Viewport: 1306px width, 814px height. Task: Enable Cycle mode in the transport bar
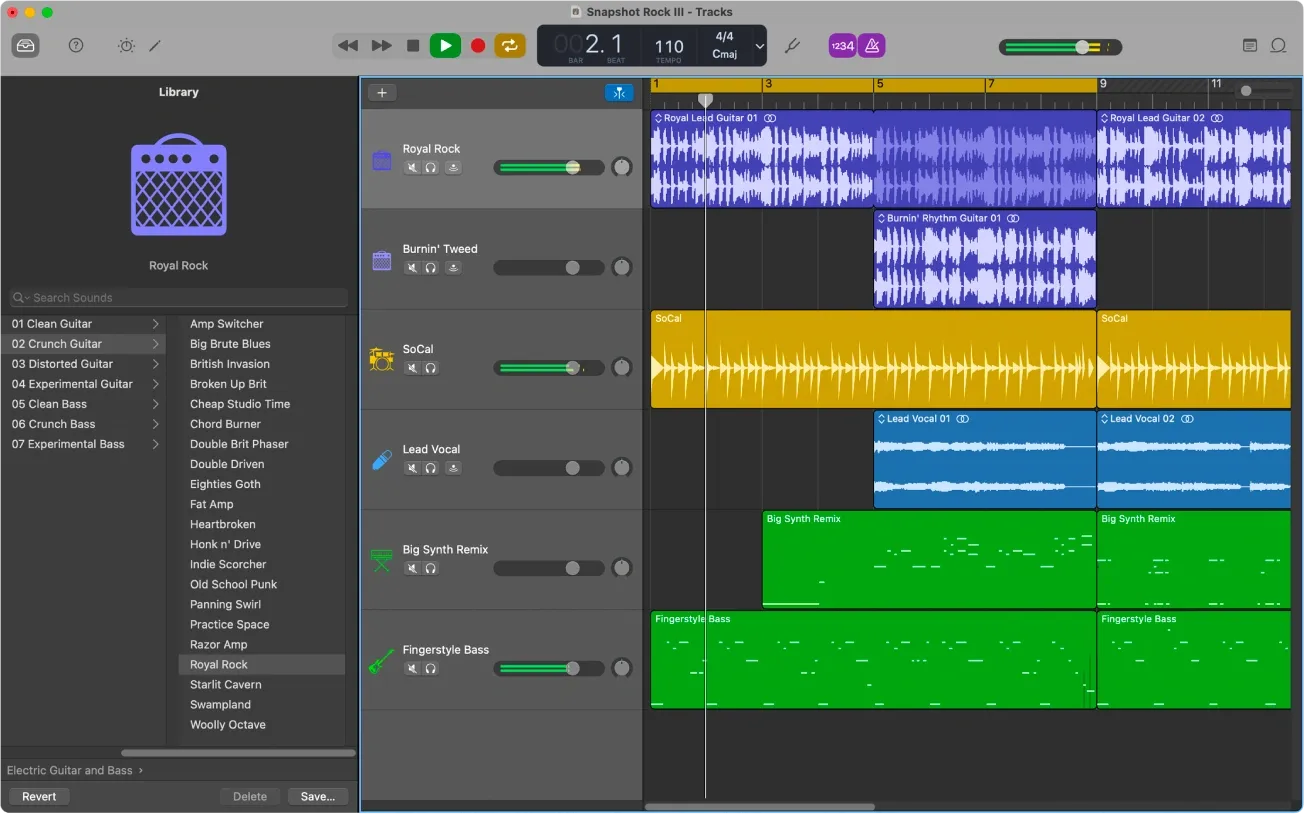509,45
